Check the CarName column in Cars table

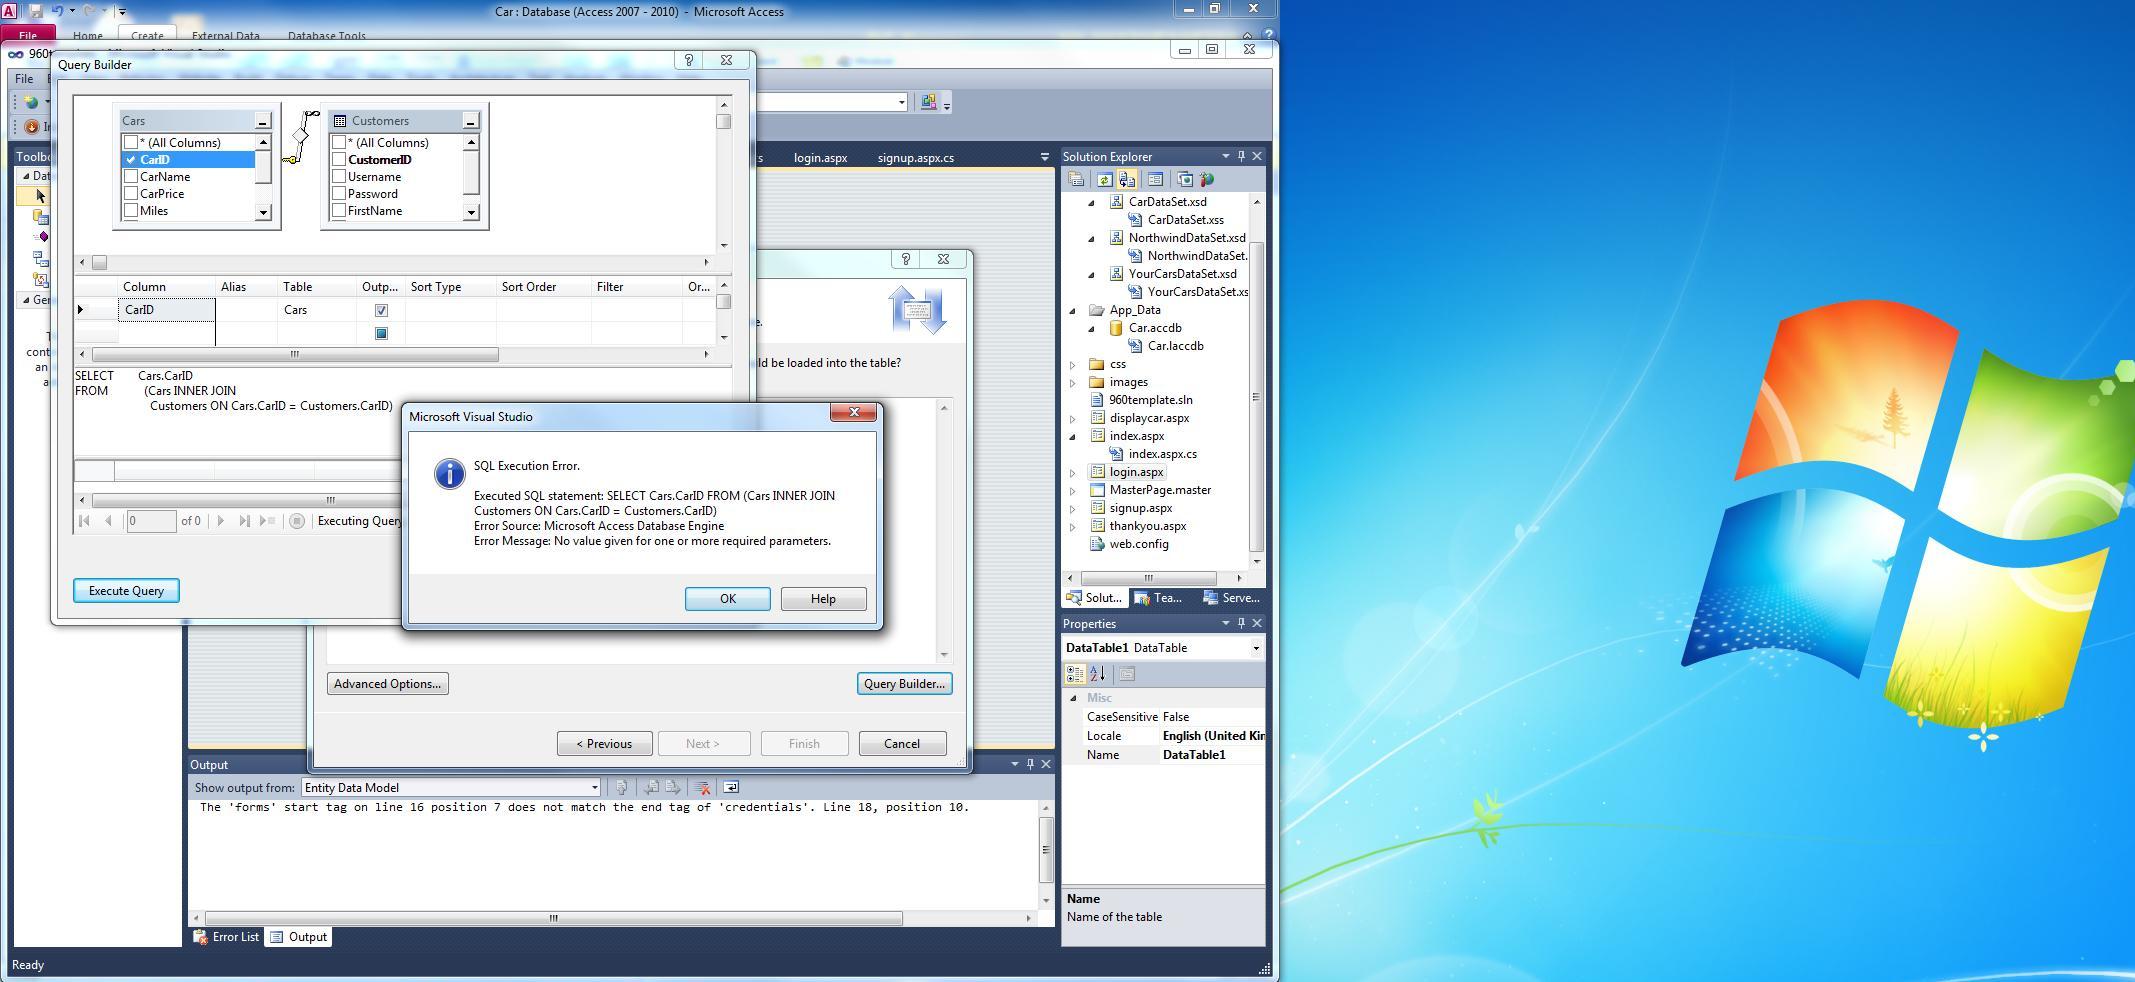pyautogui.click(x=131, y=177)
